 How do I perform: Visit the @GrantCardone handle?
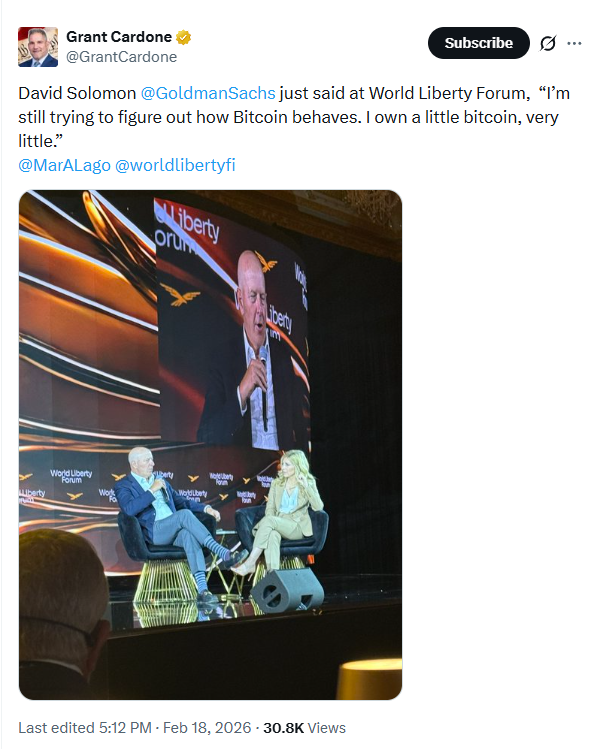[121, 57]
